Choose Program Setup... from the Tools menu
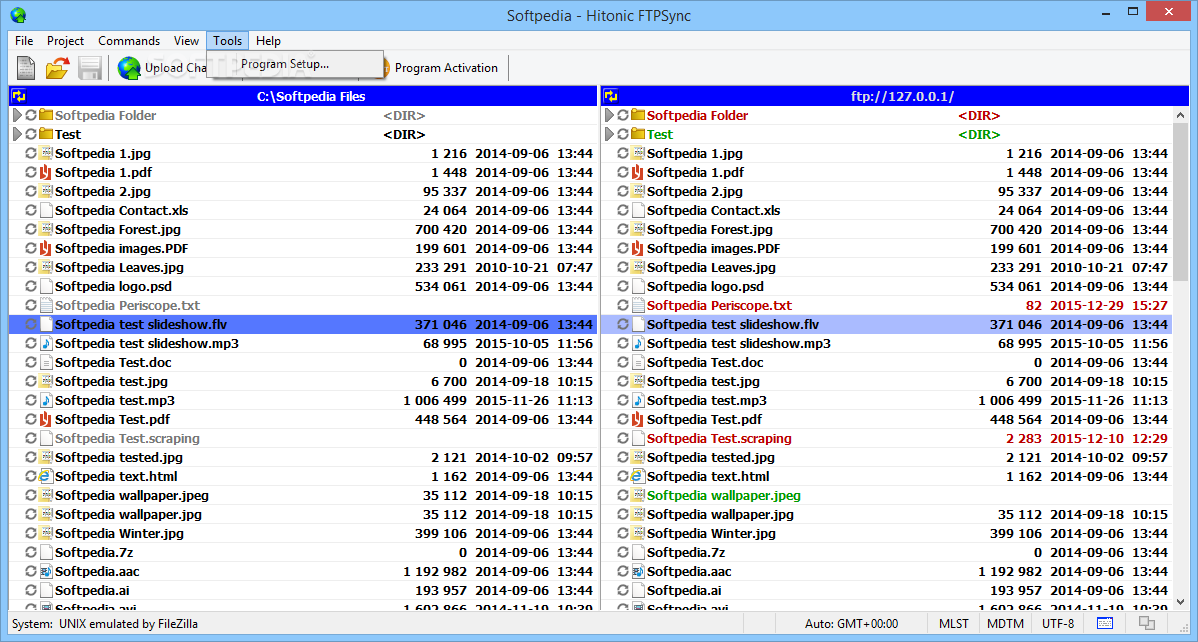 (x=295, y=64)
